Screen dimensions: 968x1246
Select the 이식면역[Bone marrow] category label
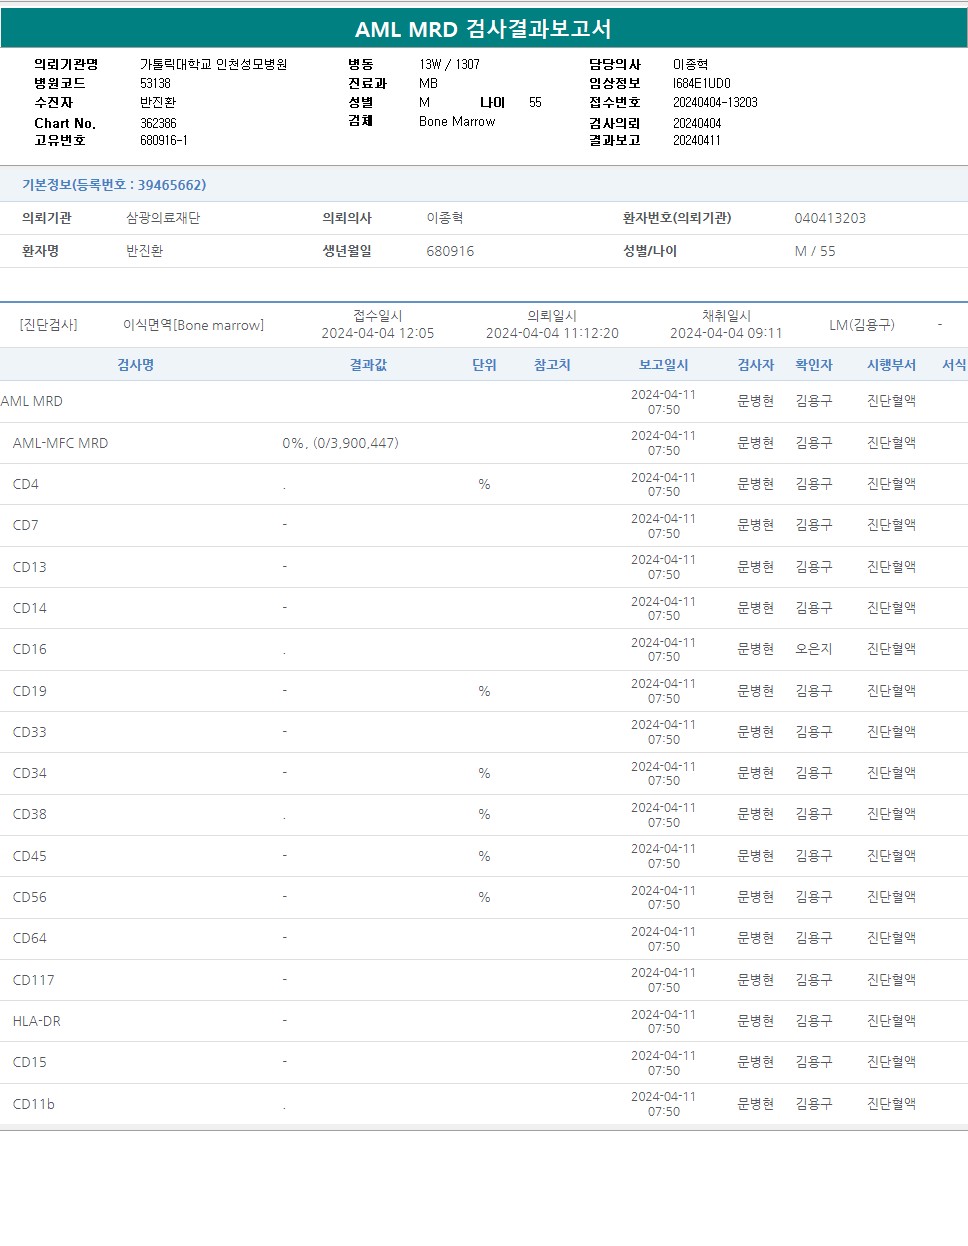[x=193, y=325]
